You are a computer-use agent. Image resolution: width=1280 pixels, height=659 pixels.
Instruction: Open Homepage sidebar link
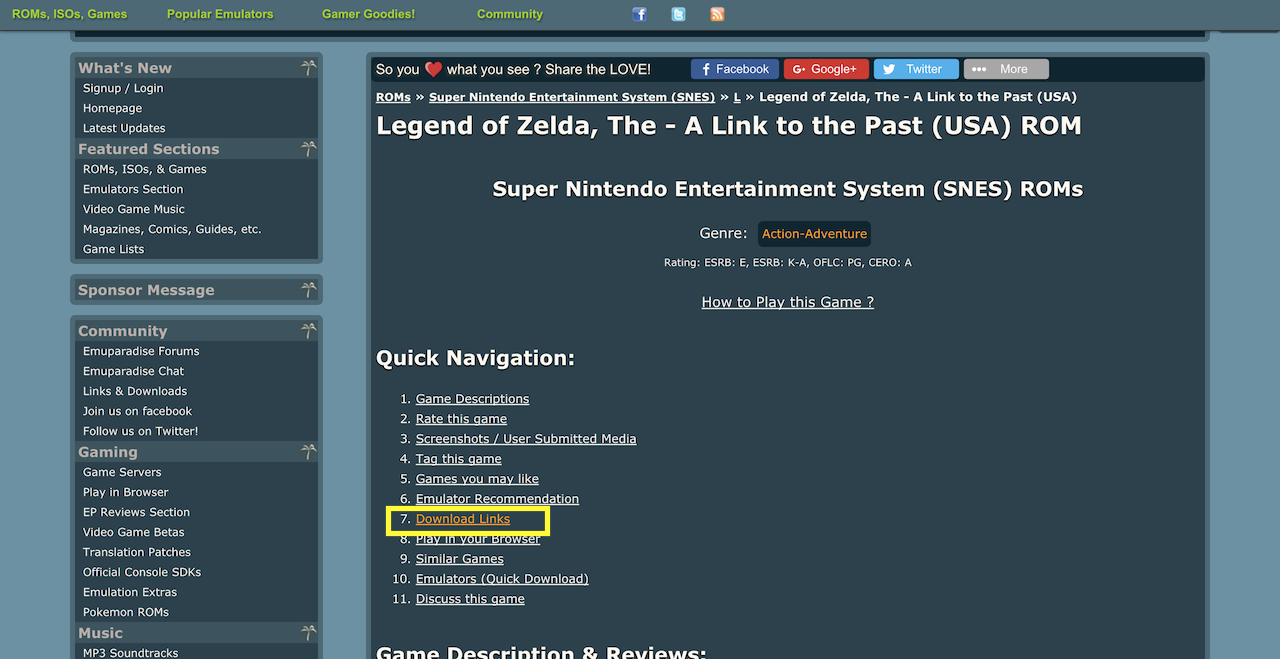pos(112,108)
